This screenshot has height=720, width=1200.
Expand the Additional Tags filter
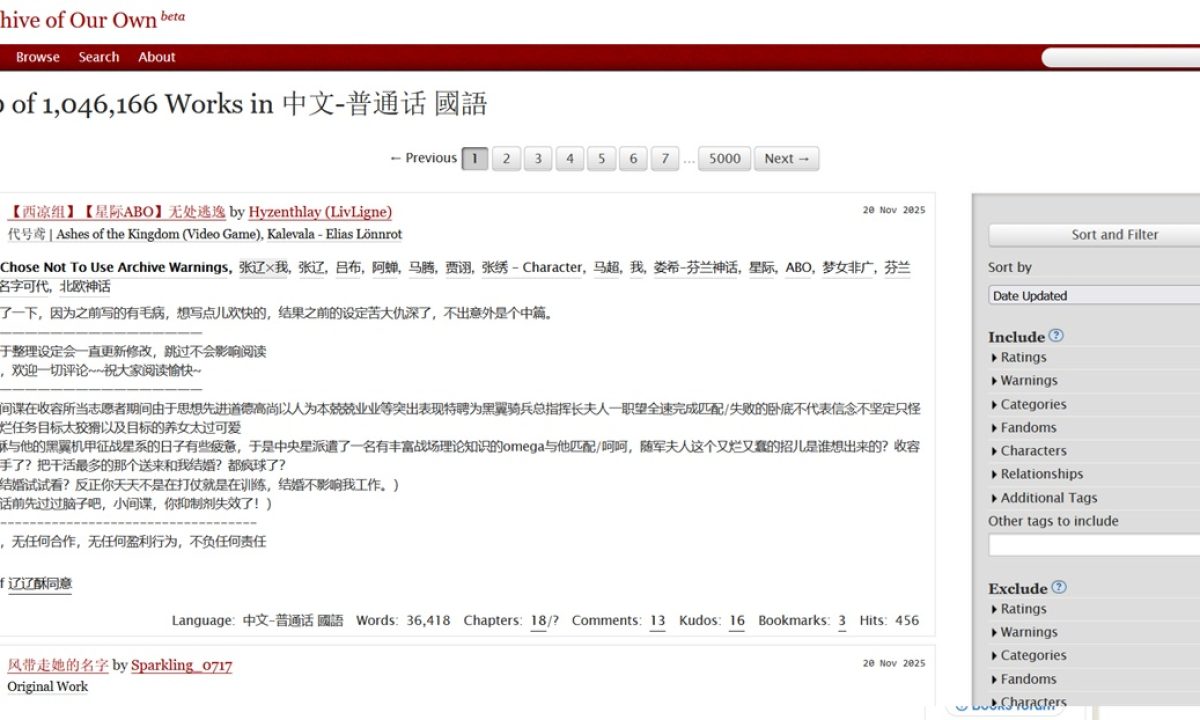click(x=1046, y=497)
